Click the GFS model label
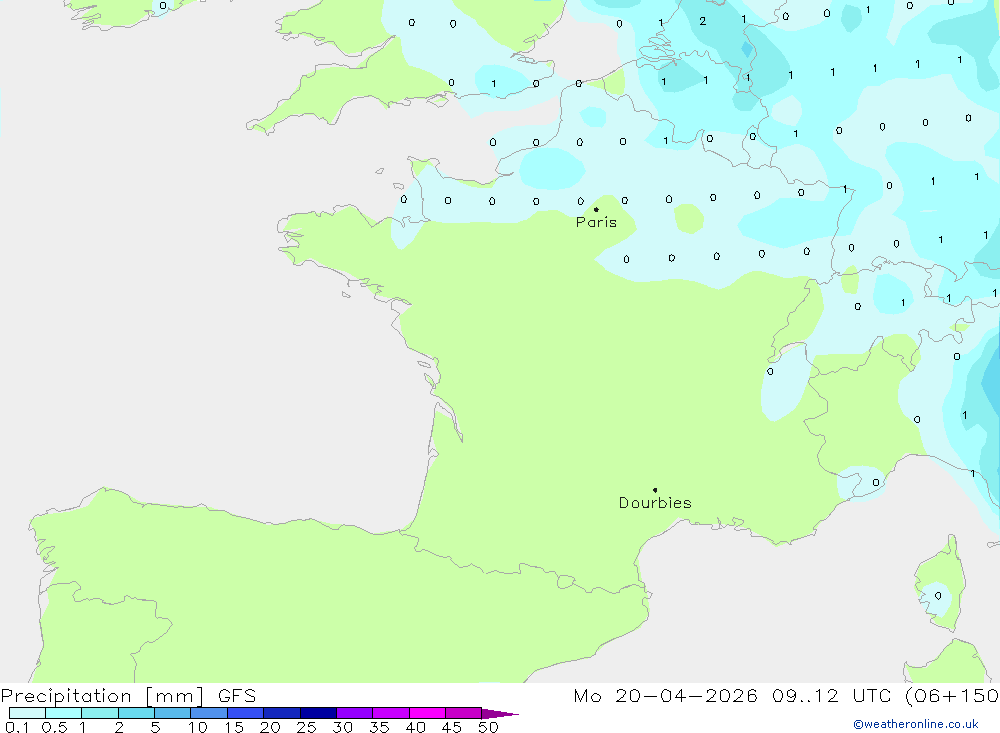1000x733 pixels. tap(237, 695)
